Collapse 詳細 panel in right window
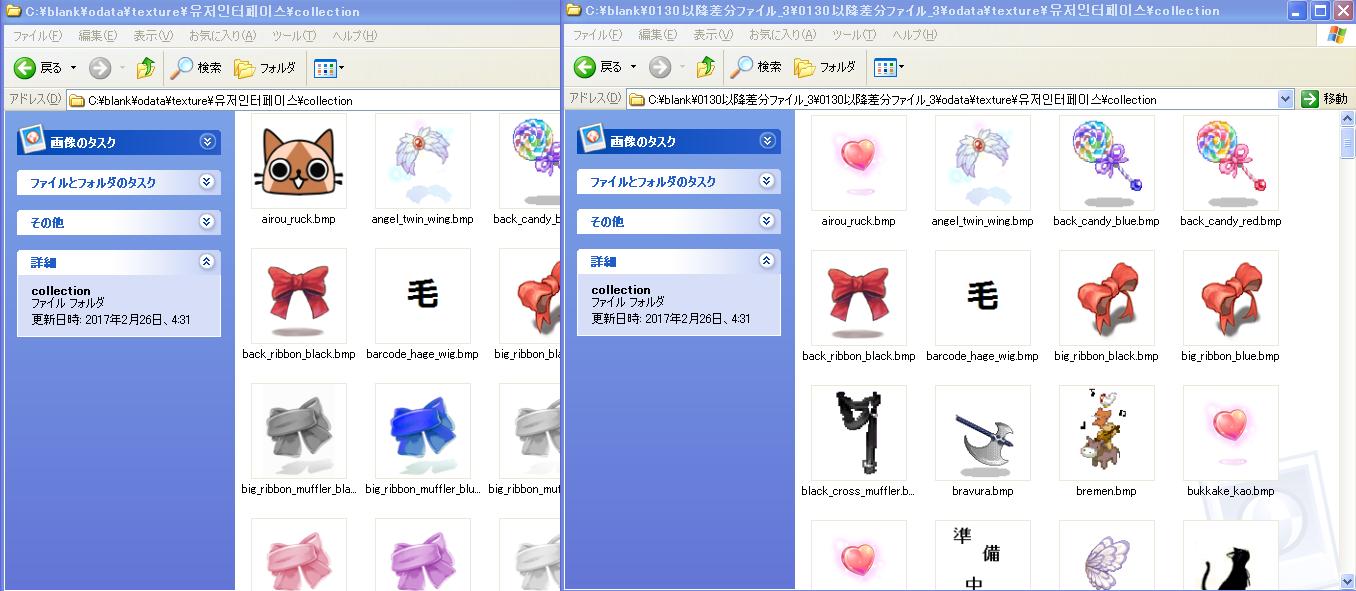The height and width of the screenshot is (591, 1356). [x=767, y=261]
